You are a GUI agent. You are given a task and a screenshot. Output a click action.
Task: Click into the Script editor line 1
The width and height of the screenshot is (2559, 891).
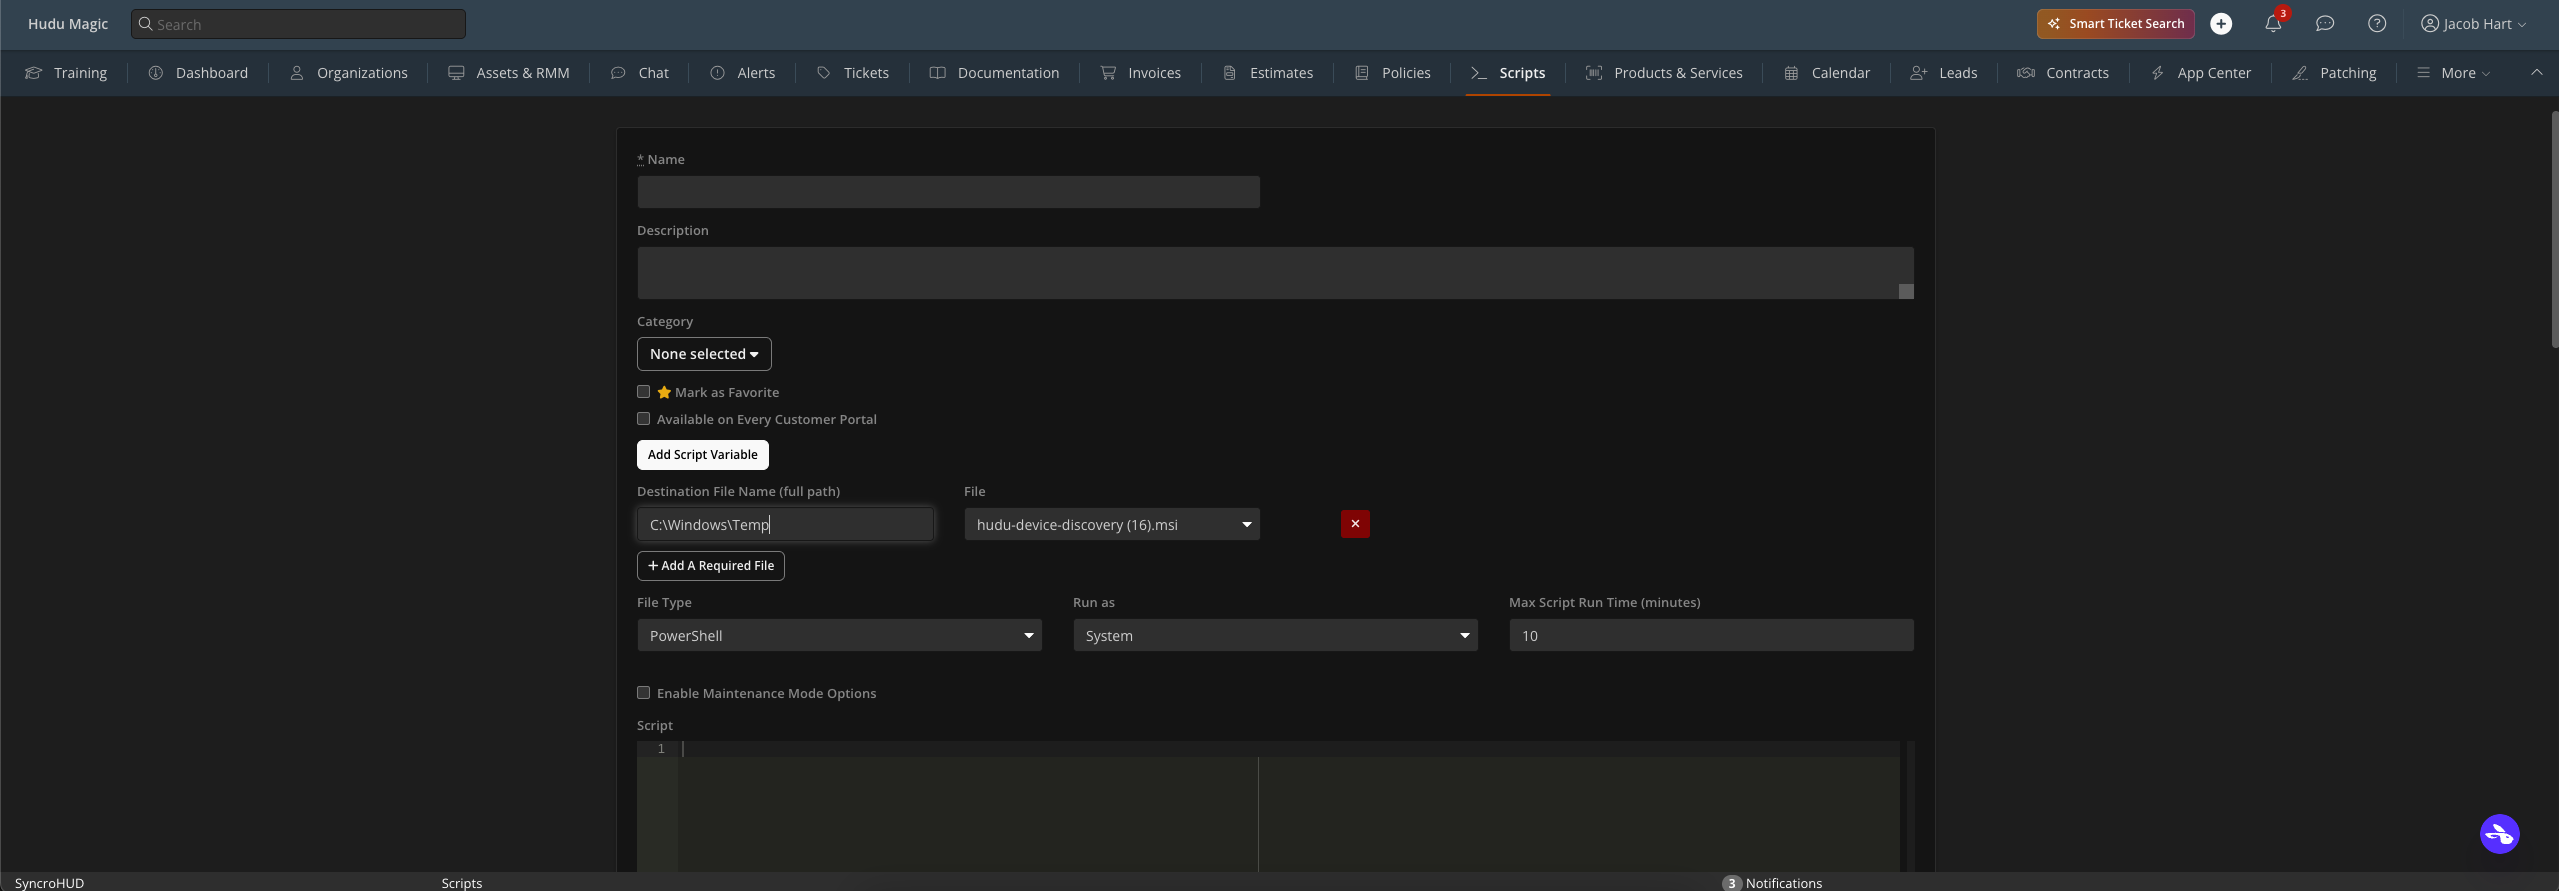pos(1289,749)
